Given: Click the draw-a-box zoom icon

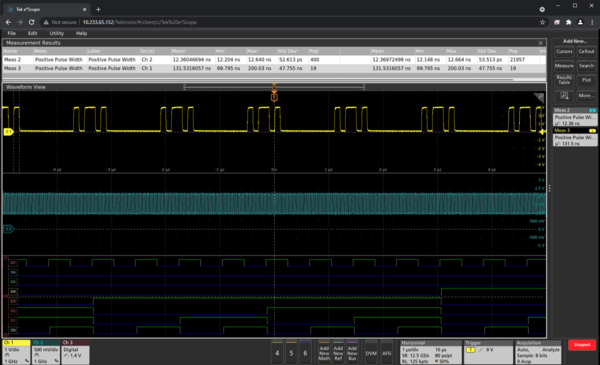Looking at the screenshot, I should (x=564, y=96).
